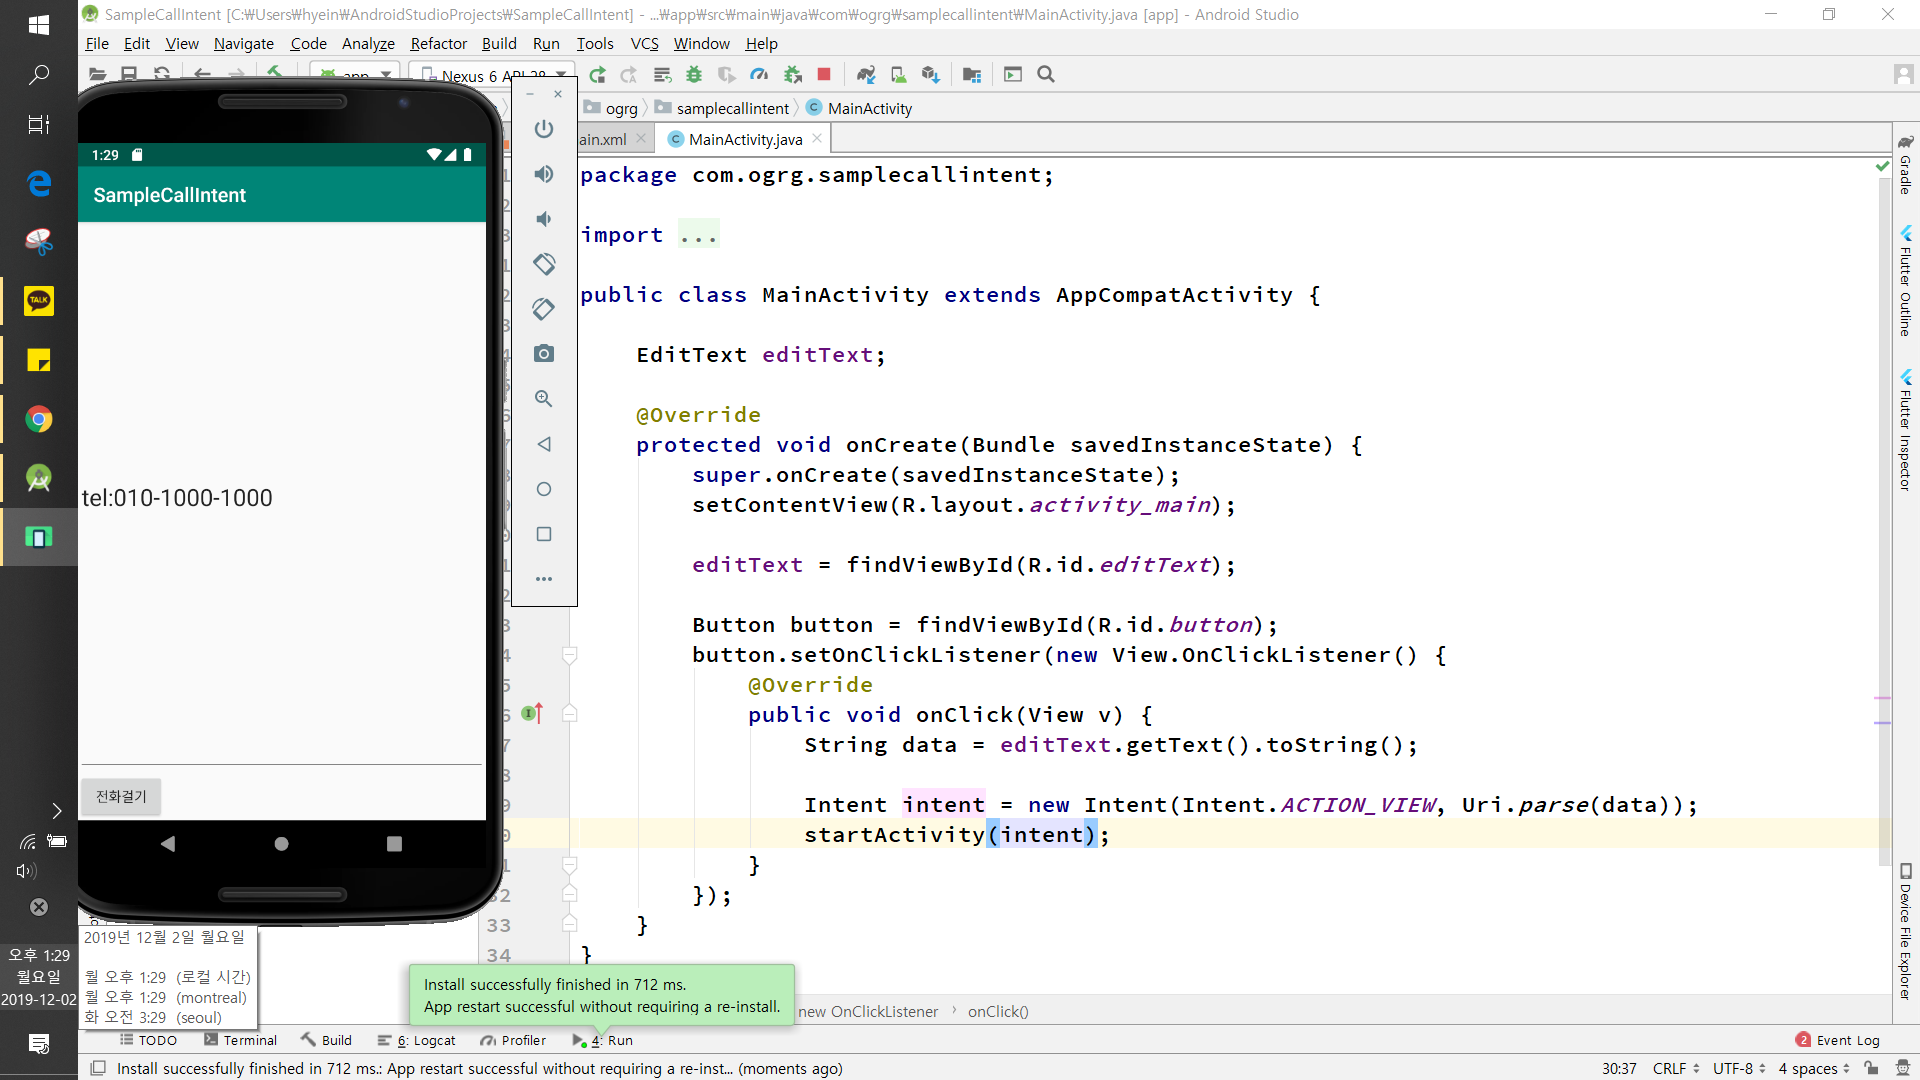Collapse the onClick method fold marker
1920x1080 pixels.
(570, 714)
